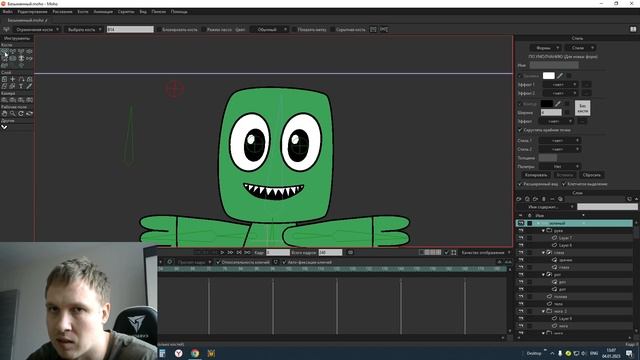Open the Выбрать кость dropdown

[84, 29]
